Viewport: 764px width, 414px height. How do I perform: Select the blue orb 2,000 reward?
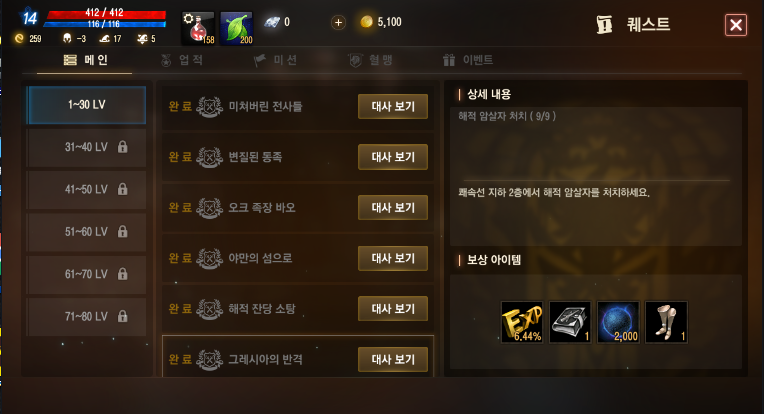[618, 322]
